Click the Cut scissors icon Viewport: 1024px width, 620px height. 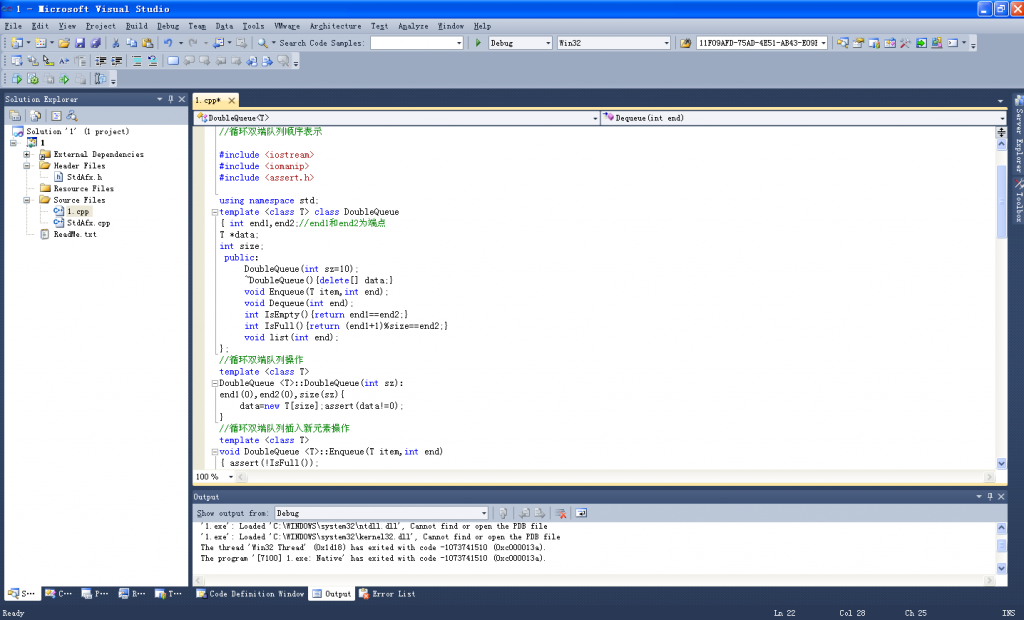pos(116,43)
